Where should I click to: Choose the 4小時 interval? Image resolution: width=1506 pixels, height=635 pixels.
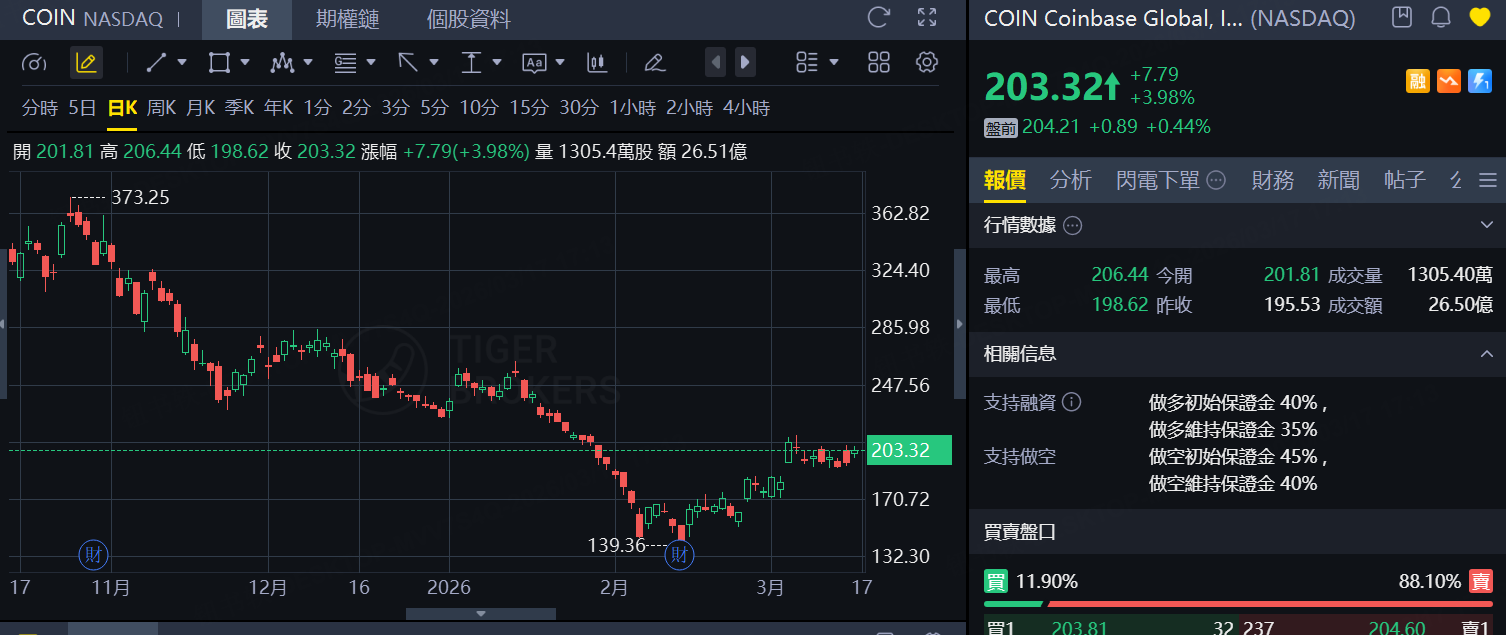tap(746, 107)
